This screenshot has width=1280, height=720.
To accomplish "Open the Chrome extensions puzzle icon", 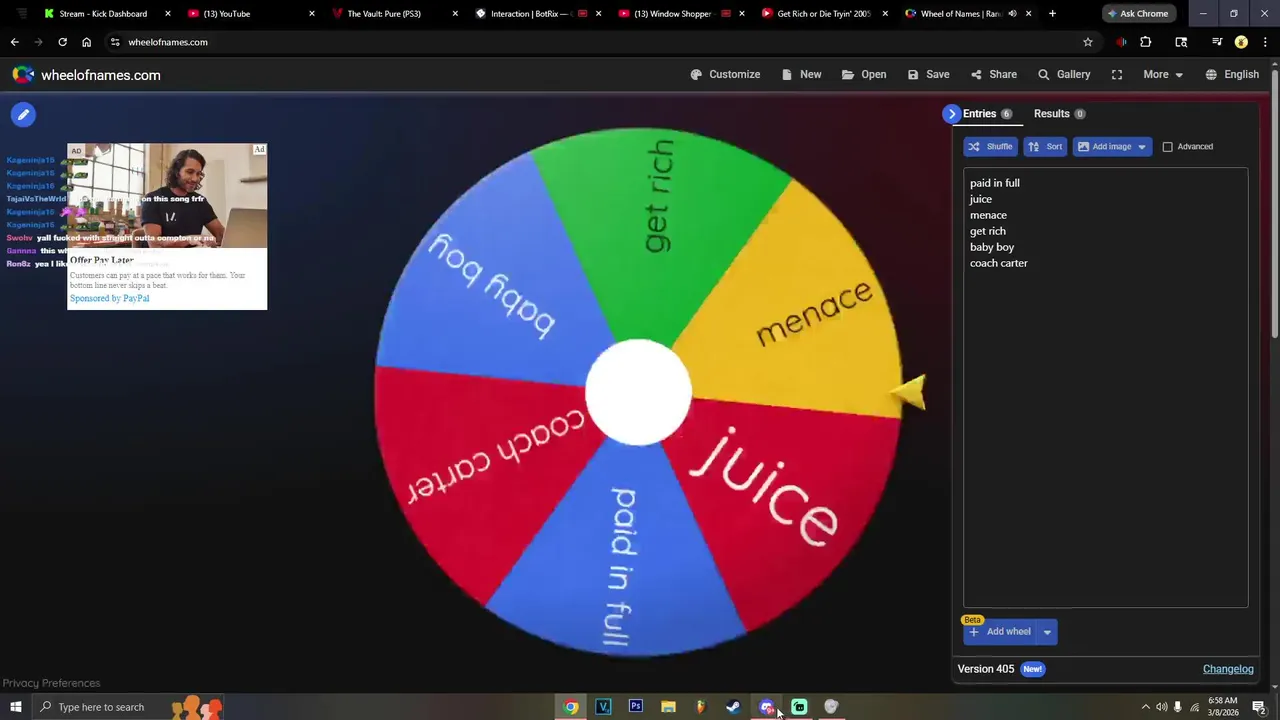I will tap(1146, 42).
